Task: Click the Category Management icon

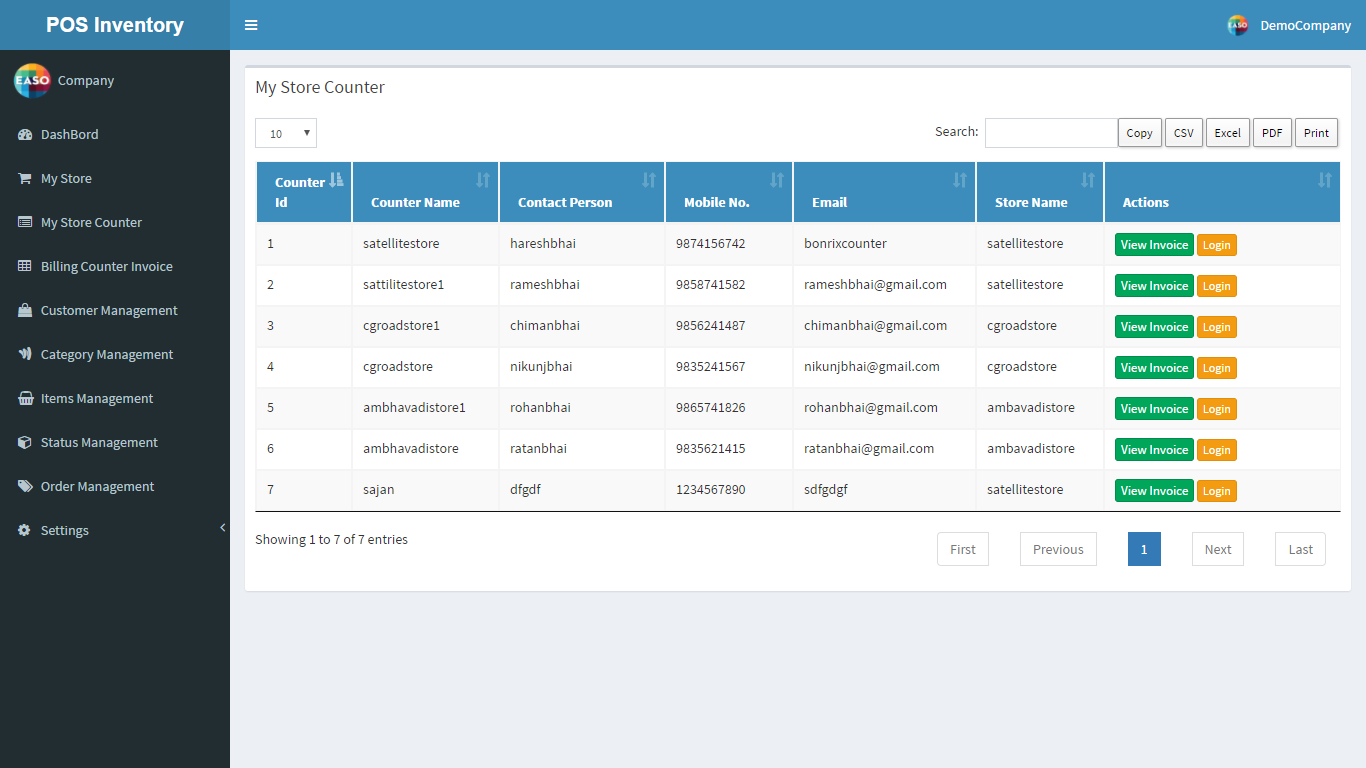Action: pyautogui.click(x=25, y=354)
